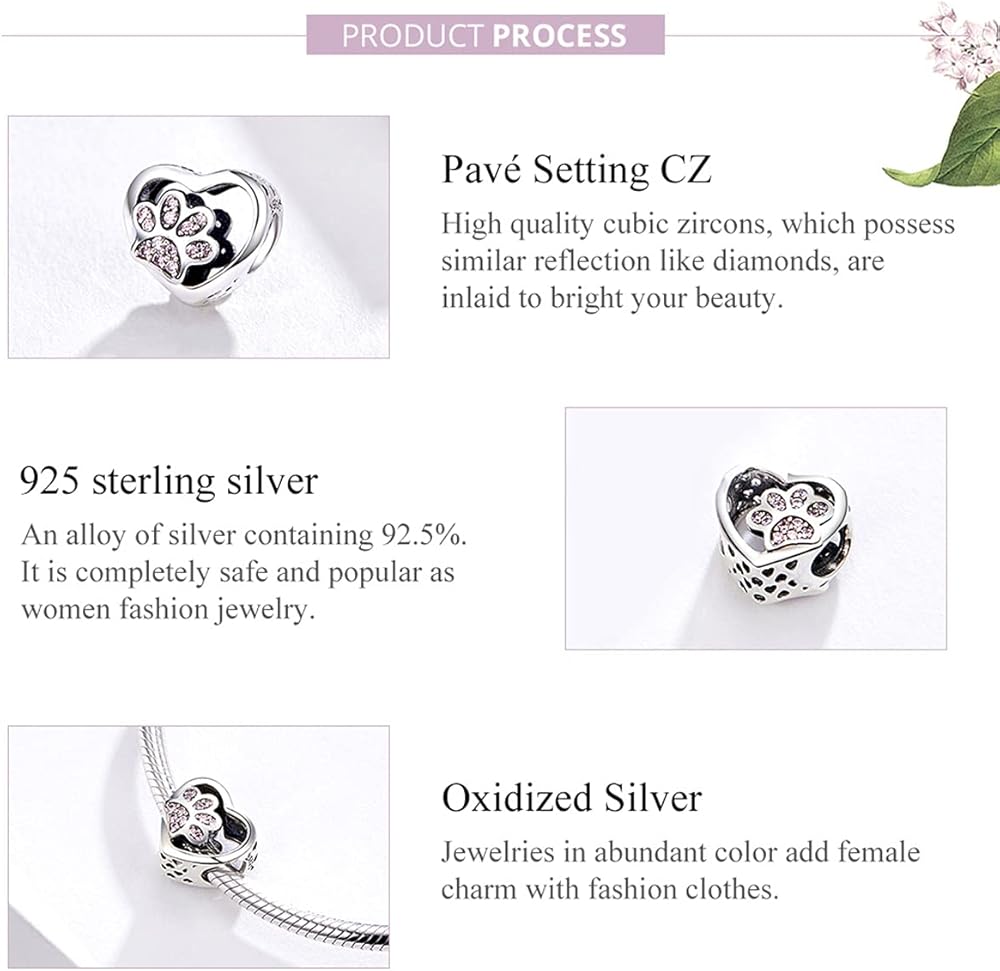Select the "925 sterling silver" heading
The image size is (1000, 971).
169,482
